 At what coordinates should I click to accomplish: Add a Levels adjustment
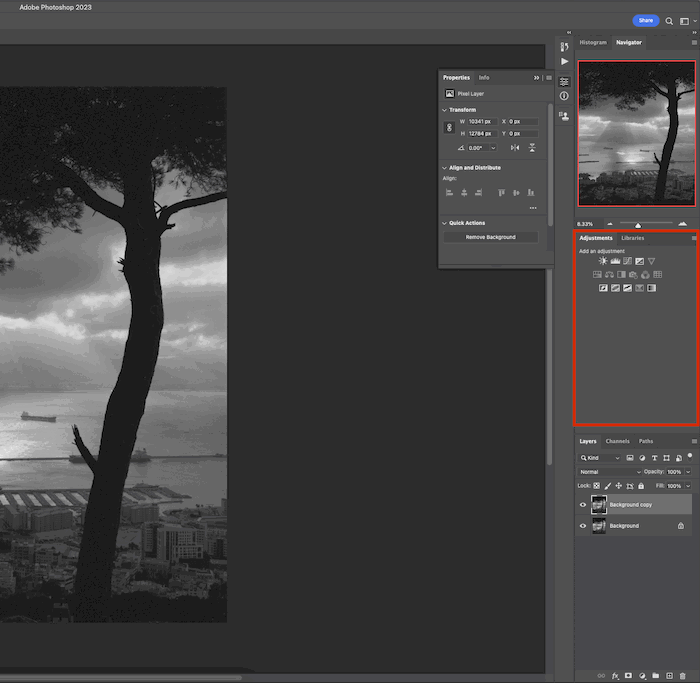pos(615,261)
